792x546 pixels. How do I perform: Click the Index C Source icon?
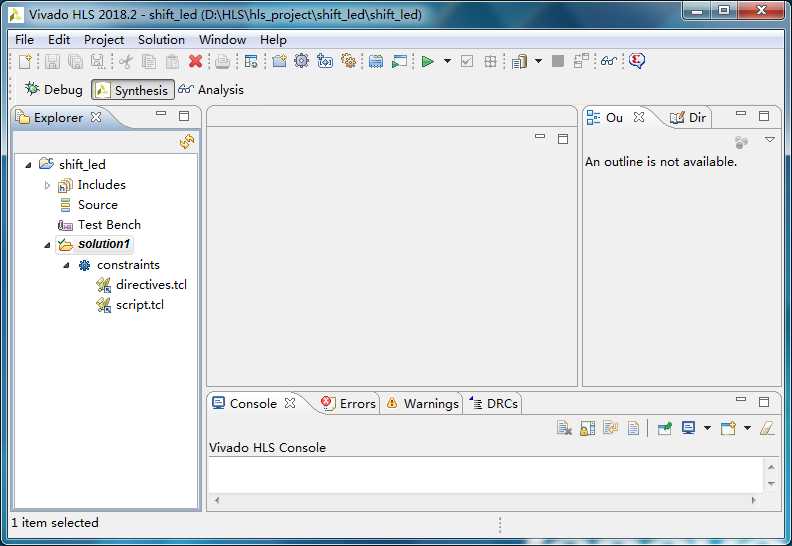[x=376, y=61]
